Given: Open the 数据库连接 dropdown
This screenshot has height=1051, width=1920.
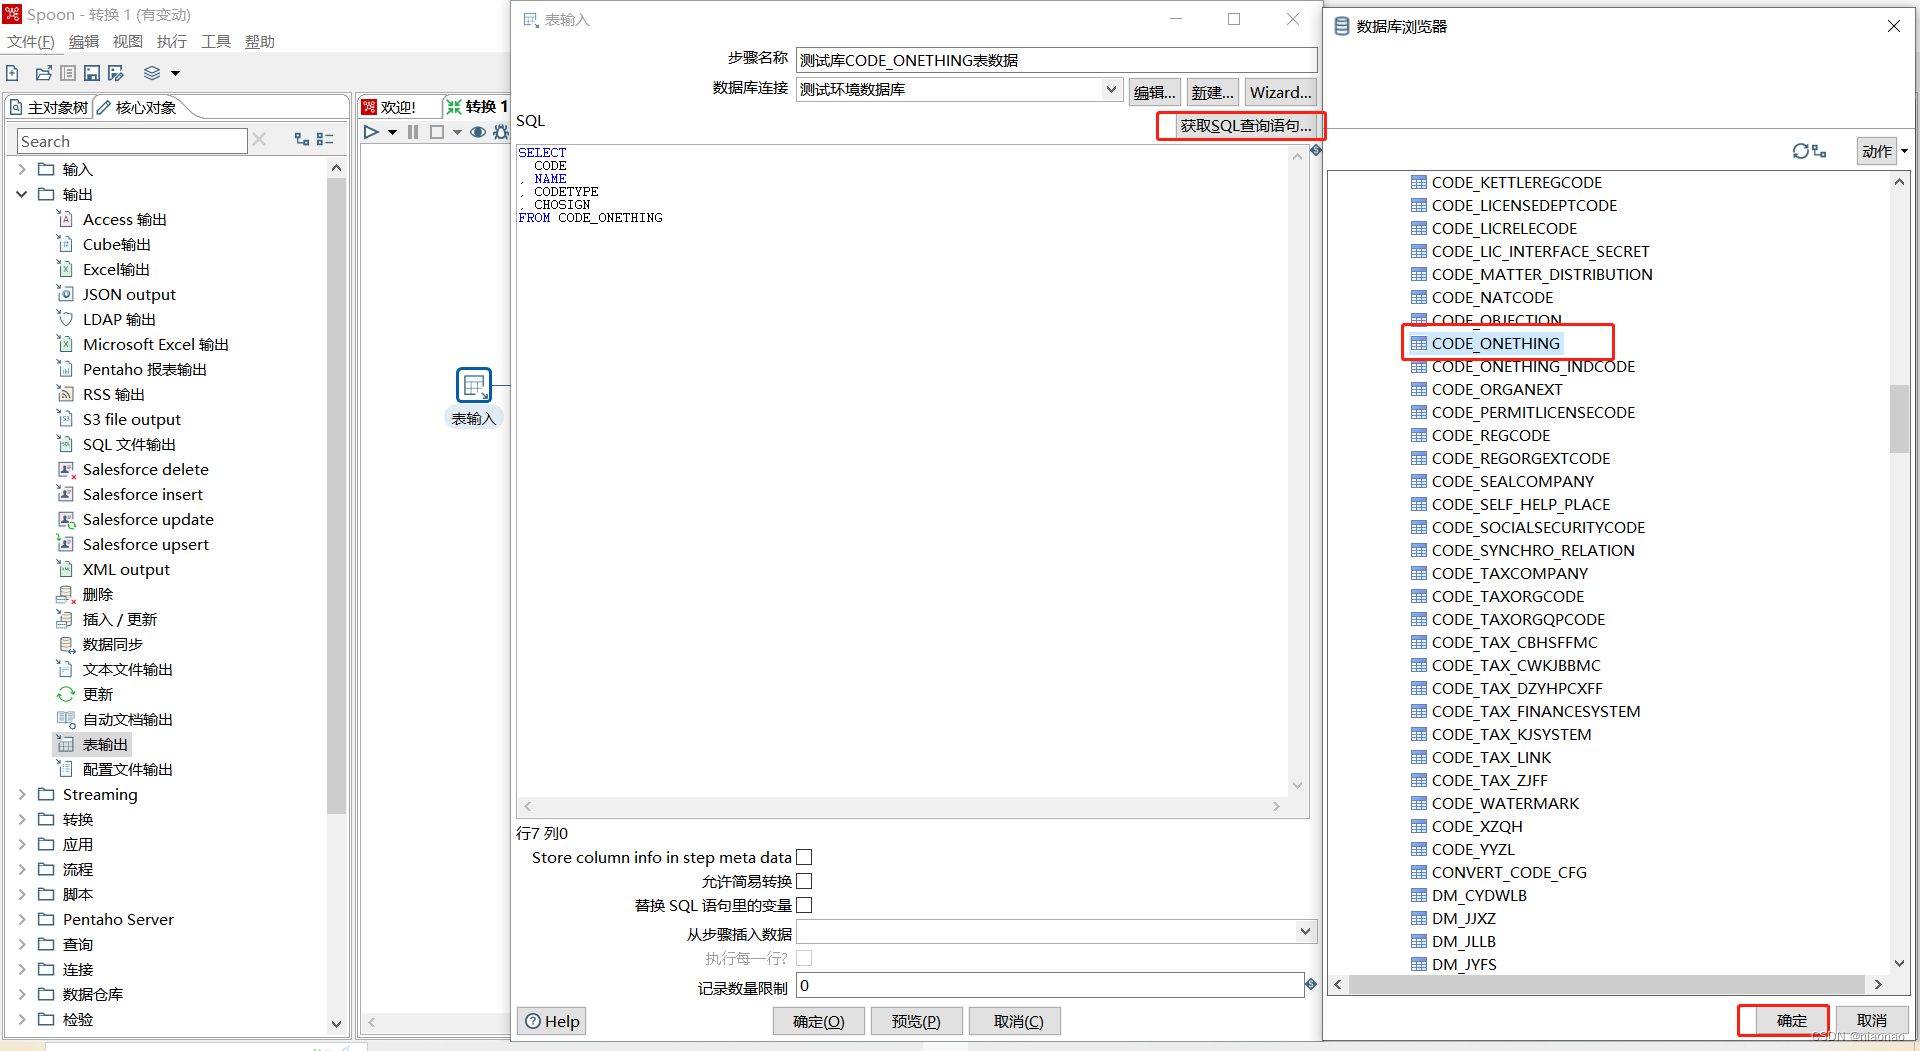Looking at the screenshot, I should coord(1111,89).
